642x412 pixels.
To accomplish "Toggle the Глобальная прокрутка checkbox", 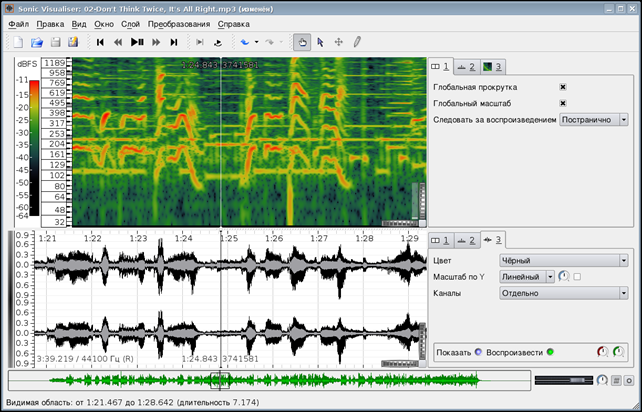I will [563, 87].
